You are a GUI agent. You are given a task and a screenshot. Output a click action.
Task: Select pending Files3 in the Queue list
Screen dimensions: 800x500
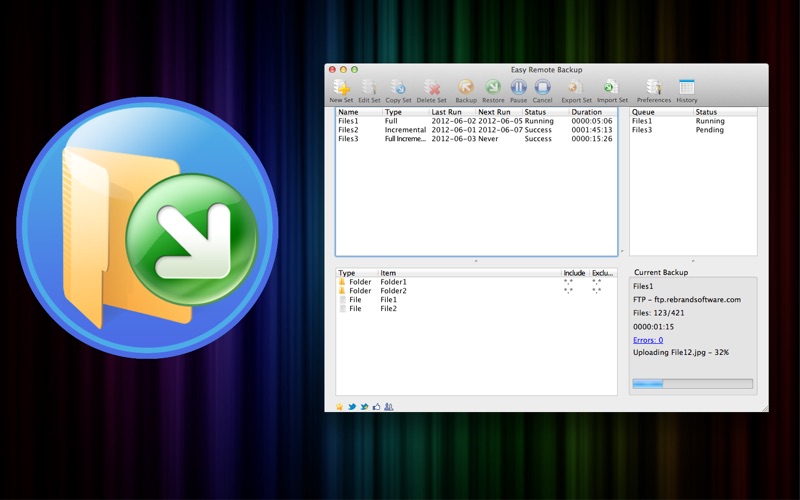(642, 130)
